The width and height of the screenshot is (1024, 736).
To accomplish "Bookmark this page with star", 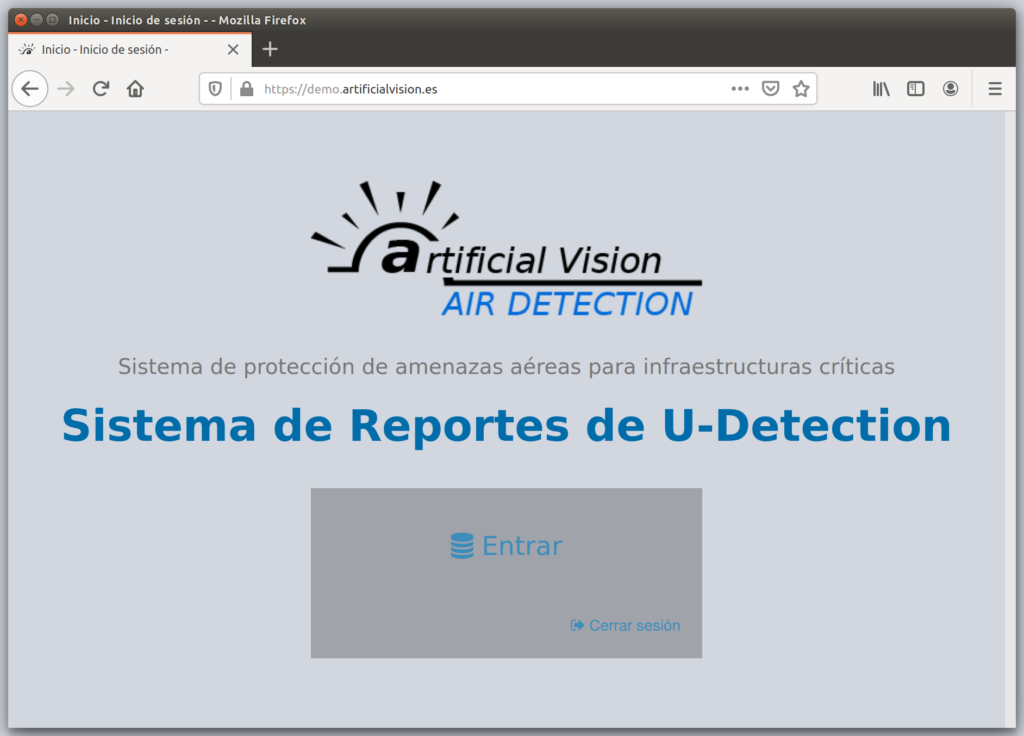I will click(x=801, y=89).
